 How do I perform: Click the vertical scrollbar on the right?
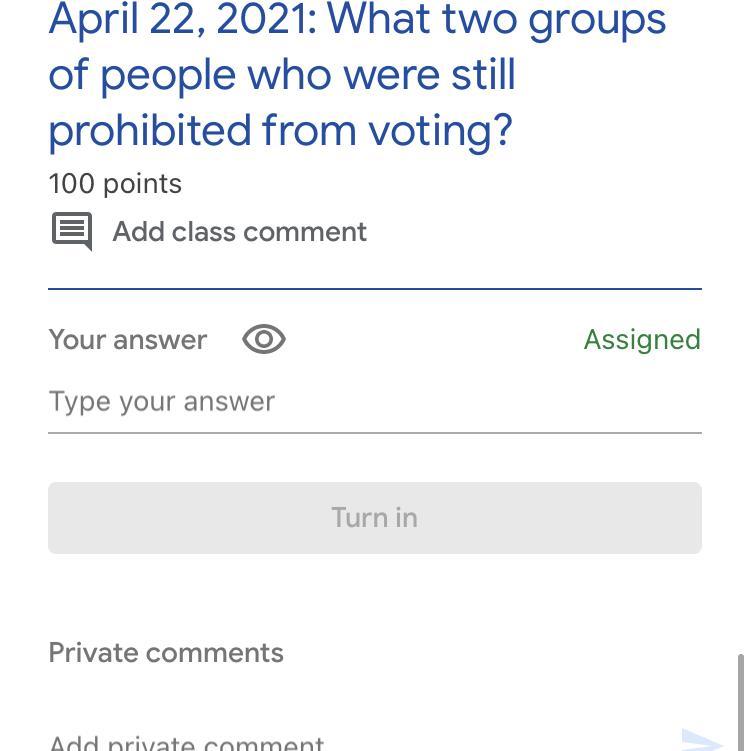pos(740,700)
